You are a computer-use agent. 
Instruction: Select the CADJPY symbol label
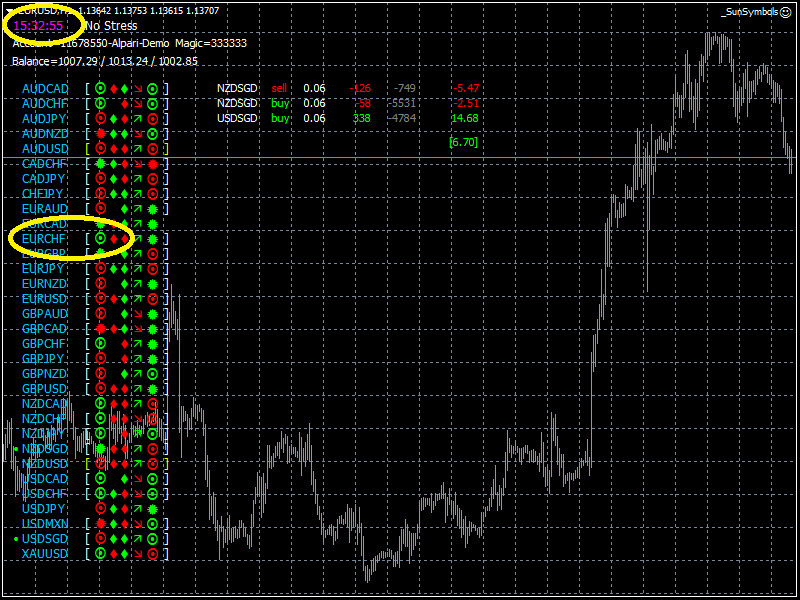coord(43,179)
